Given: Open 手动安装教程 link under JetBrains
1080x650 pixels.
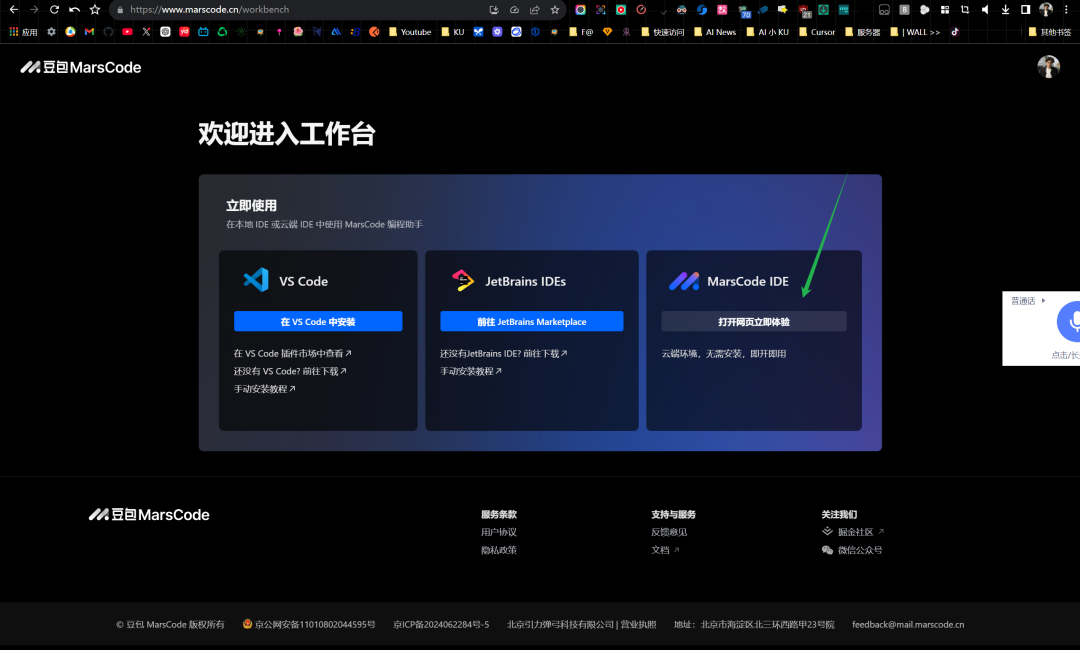Looking at the screenshot, I should (470, 371).
